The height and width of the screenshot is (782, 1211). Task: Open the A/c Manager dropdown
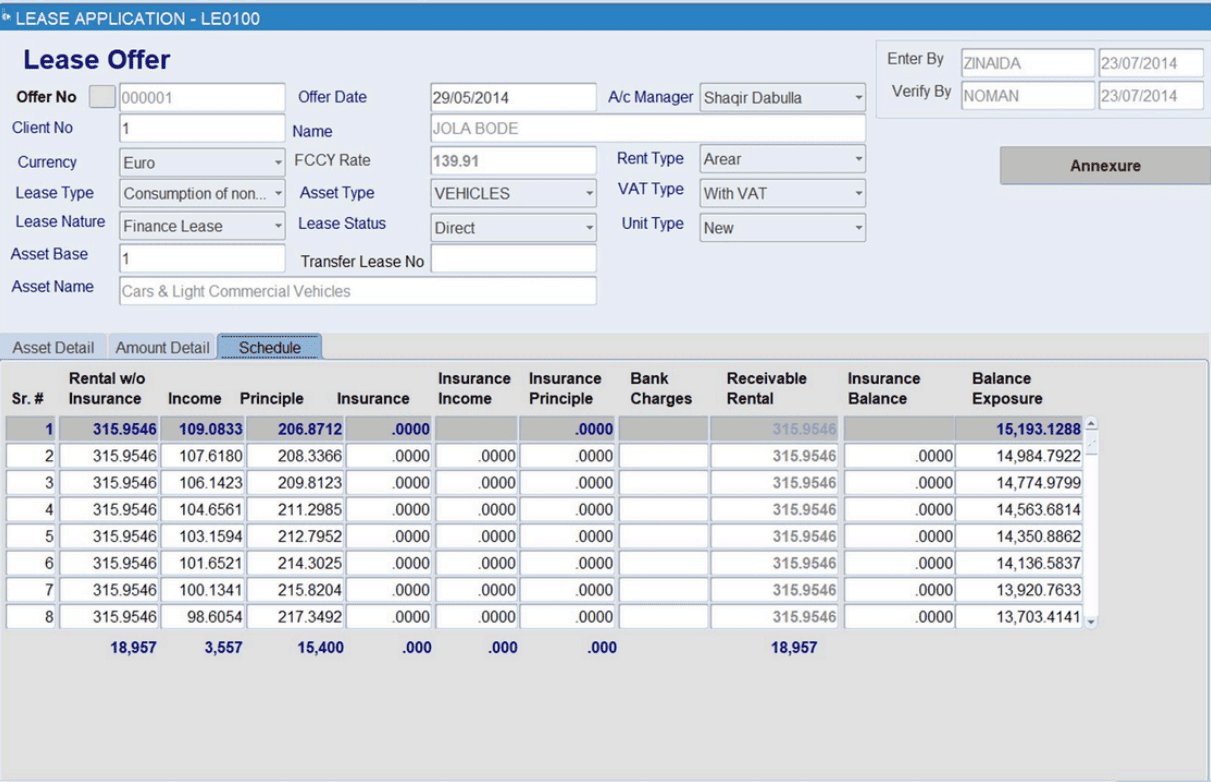(x=856, y=97)
